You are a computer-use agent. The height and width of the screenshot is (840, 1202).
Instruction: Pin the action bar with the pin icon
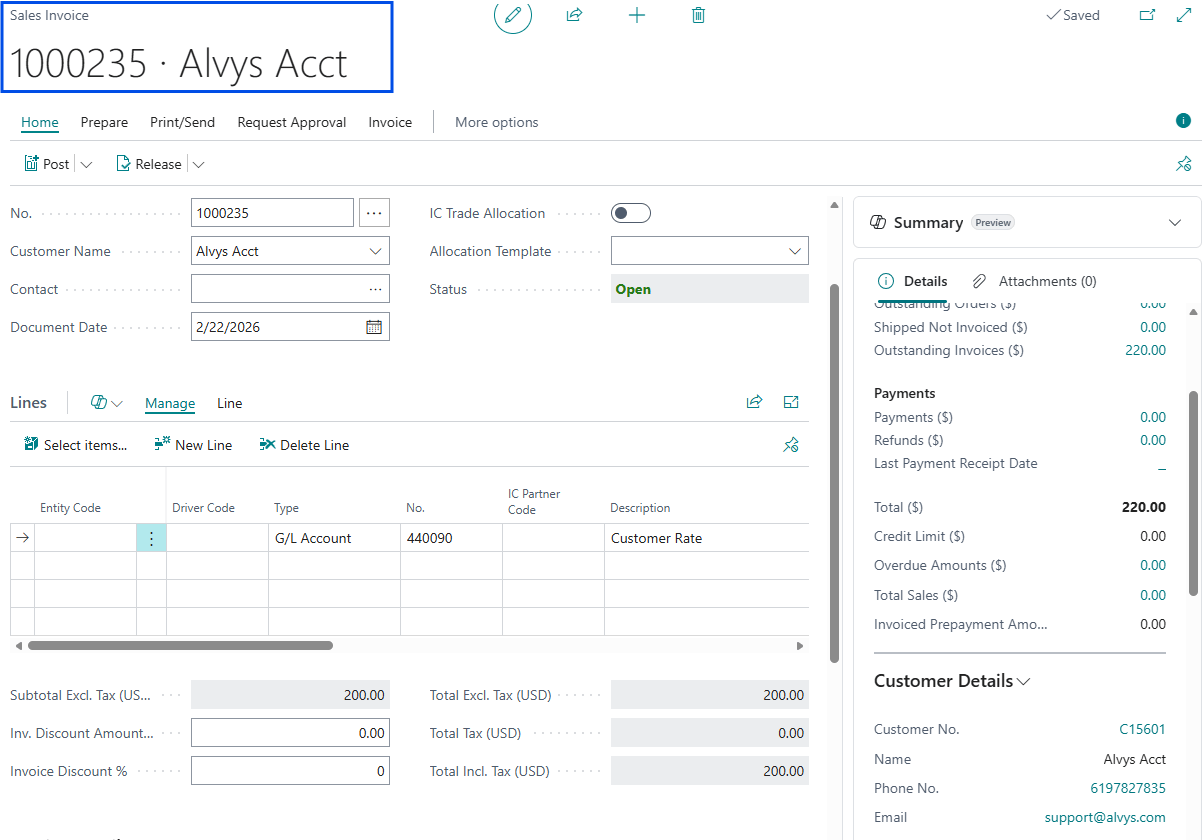pyautogui.click(x=1183, y=164)
